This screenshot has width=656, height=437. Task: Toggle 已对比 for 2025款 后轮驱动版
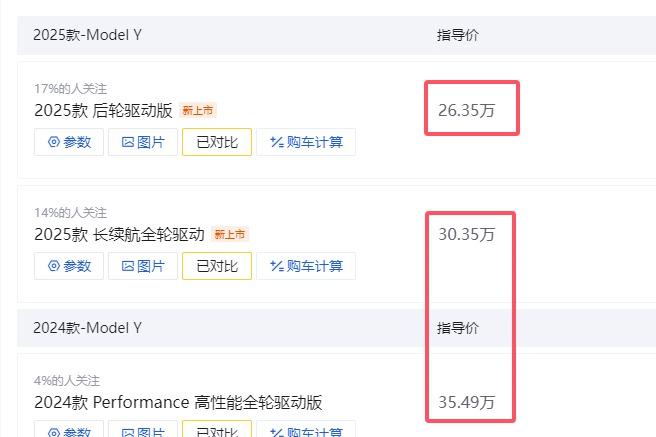coord(217,142)
